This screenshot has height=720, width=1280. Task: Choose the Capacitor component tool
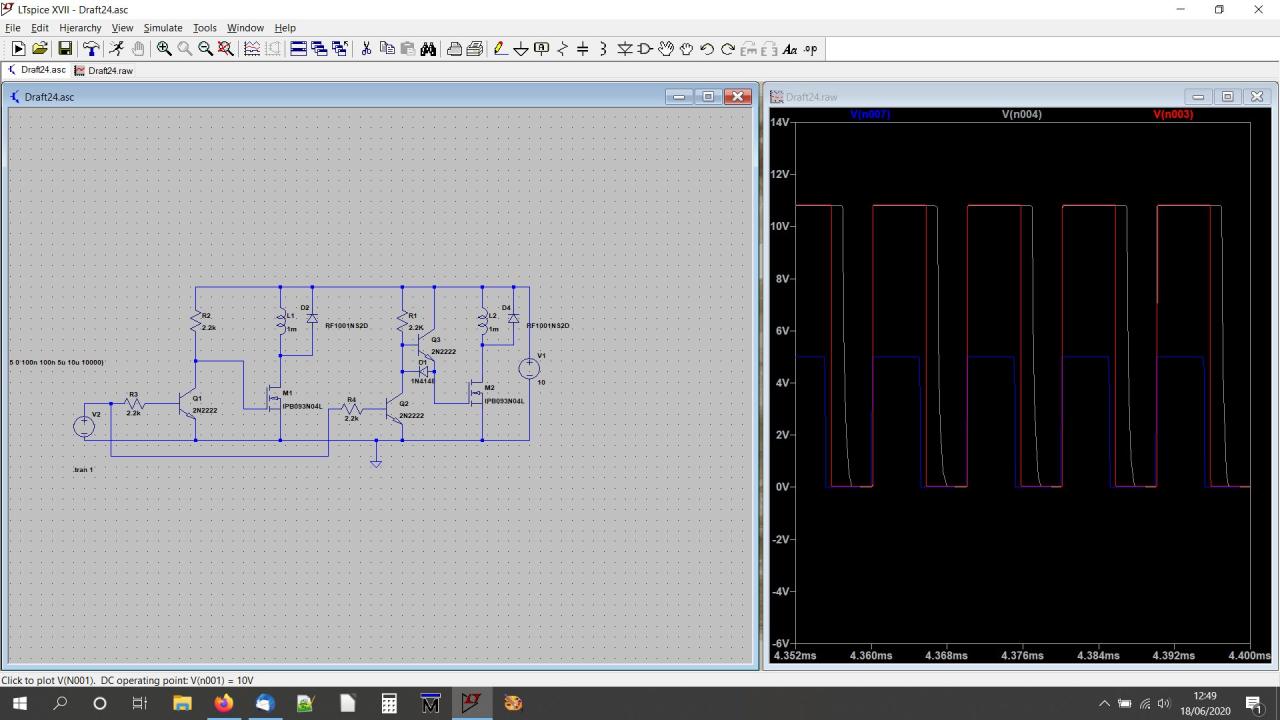tap(582, 49)
